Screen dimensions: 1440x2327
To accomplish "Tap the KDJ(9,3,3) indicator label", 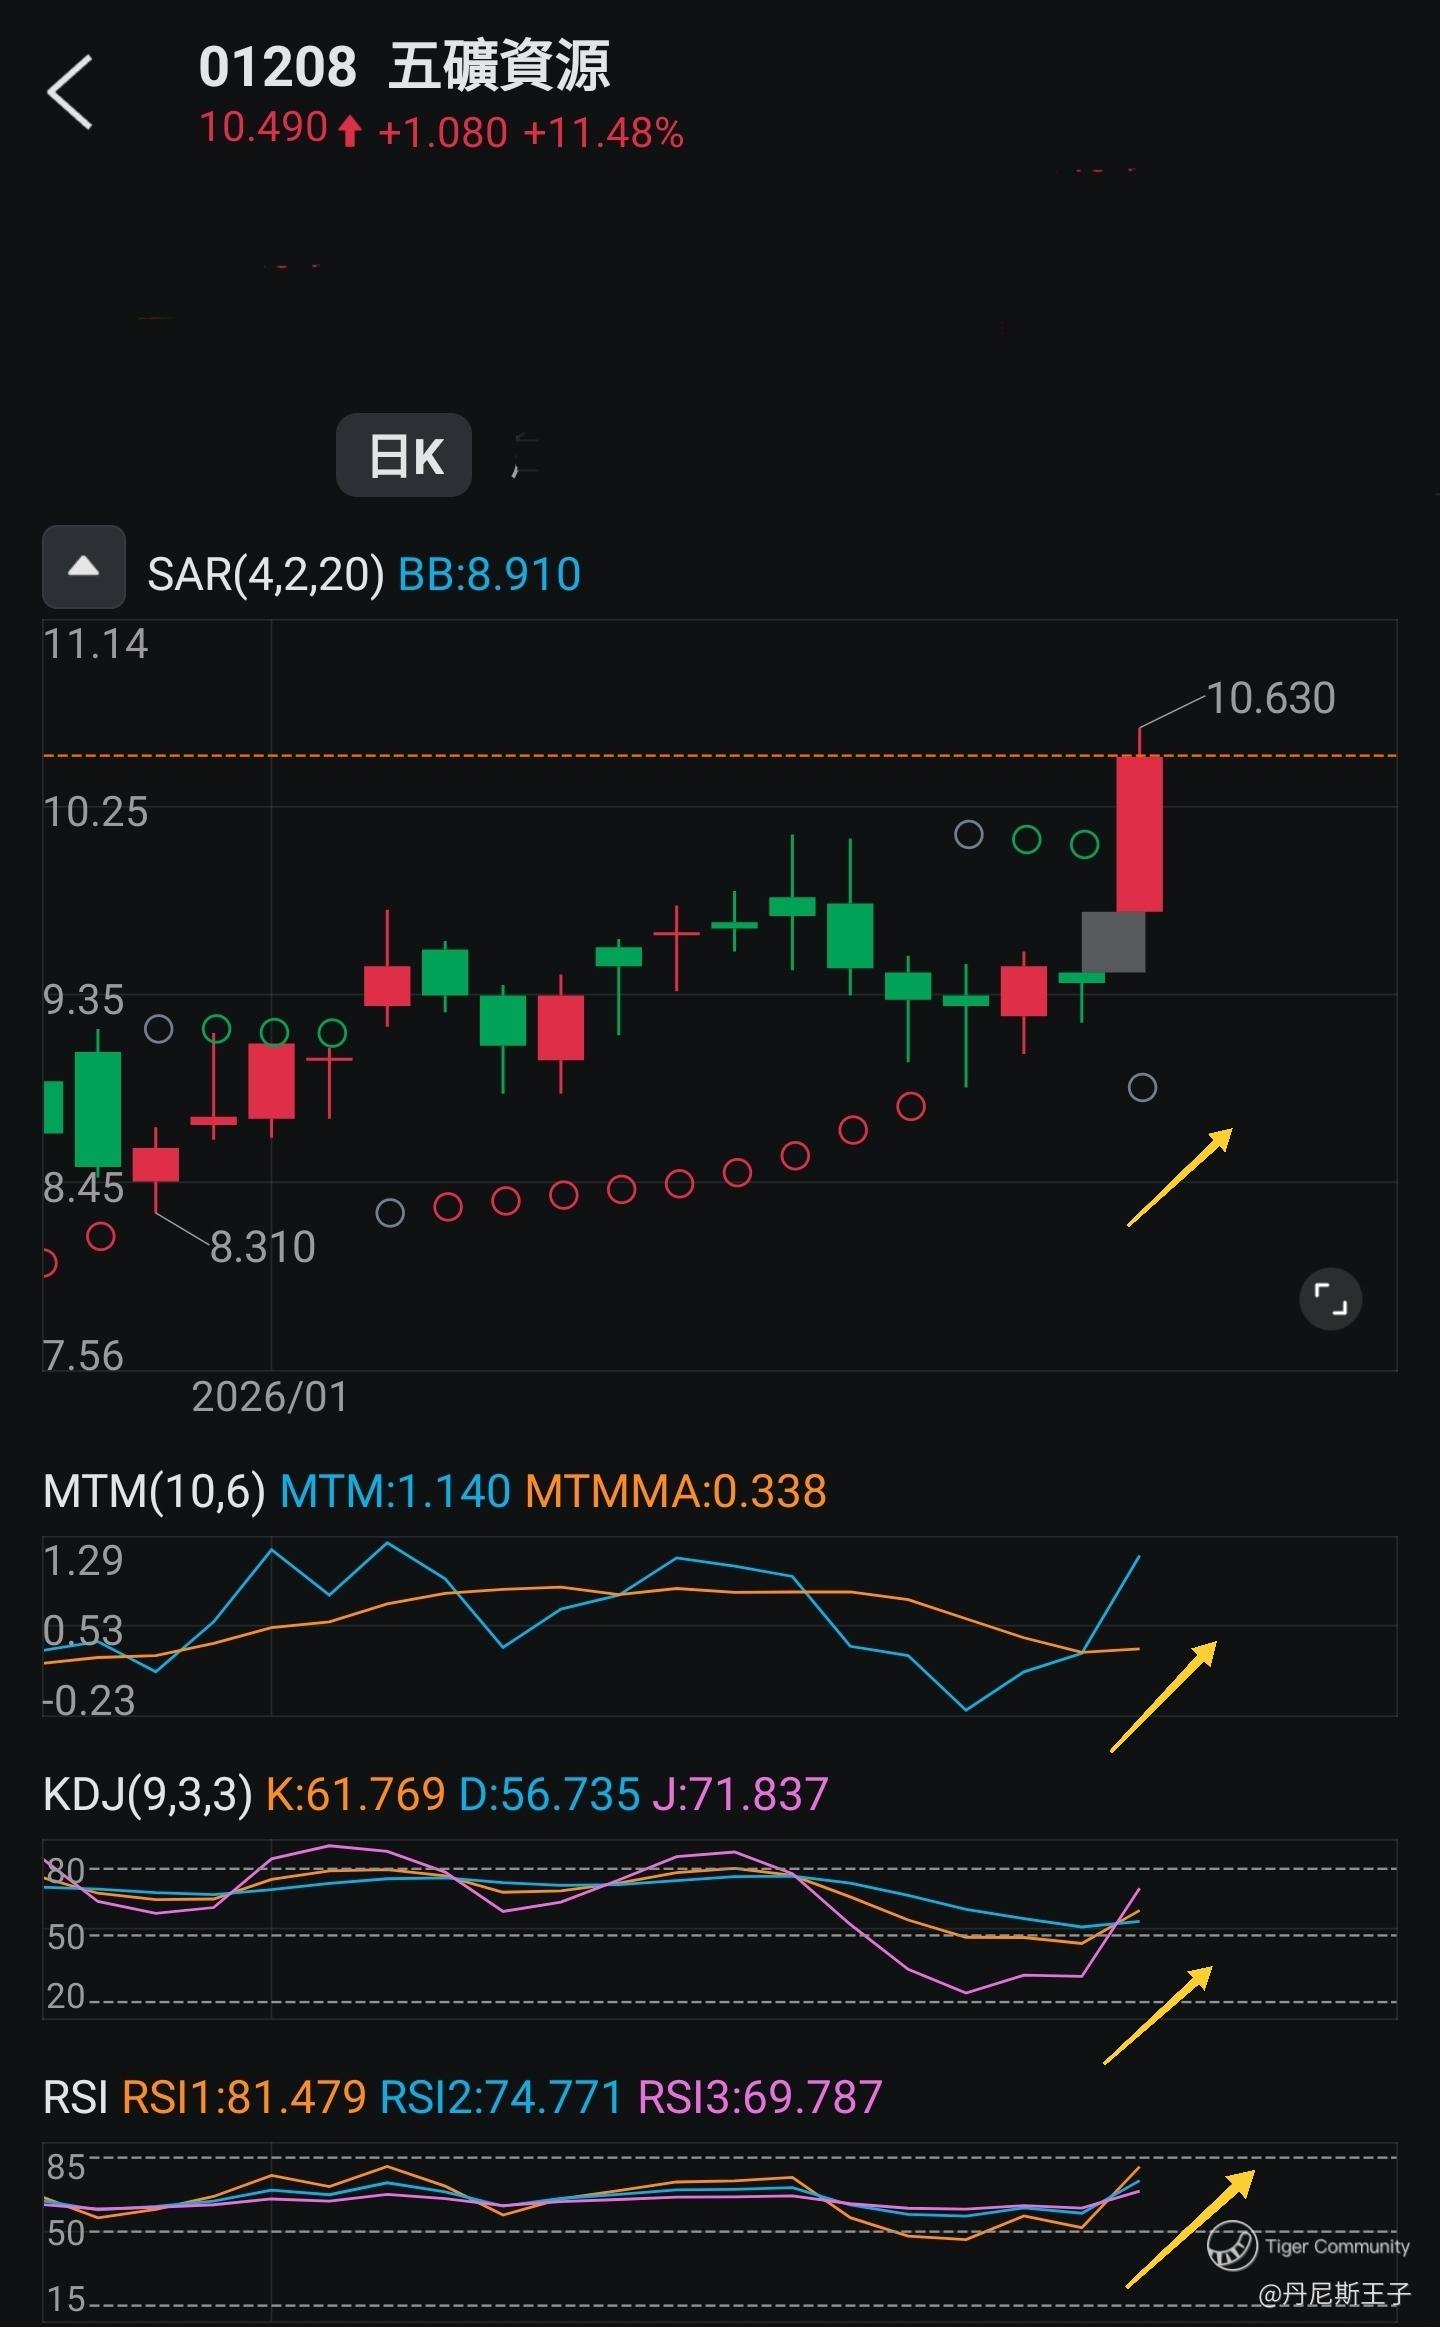I will pos(148,1794).
